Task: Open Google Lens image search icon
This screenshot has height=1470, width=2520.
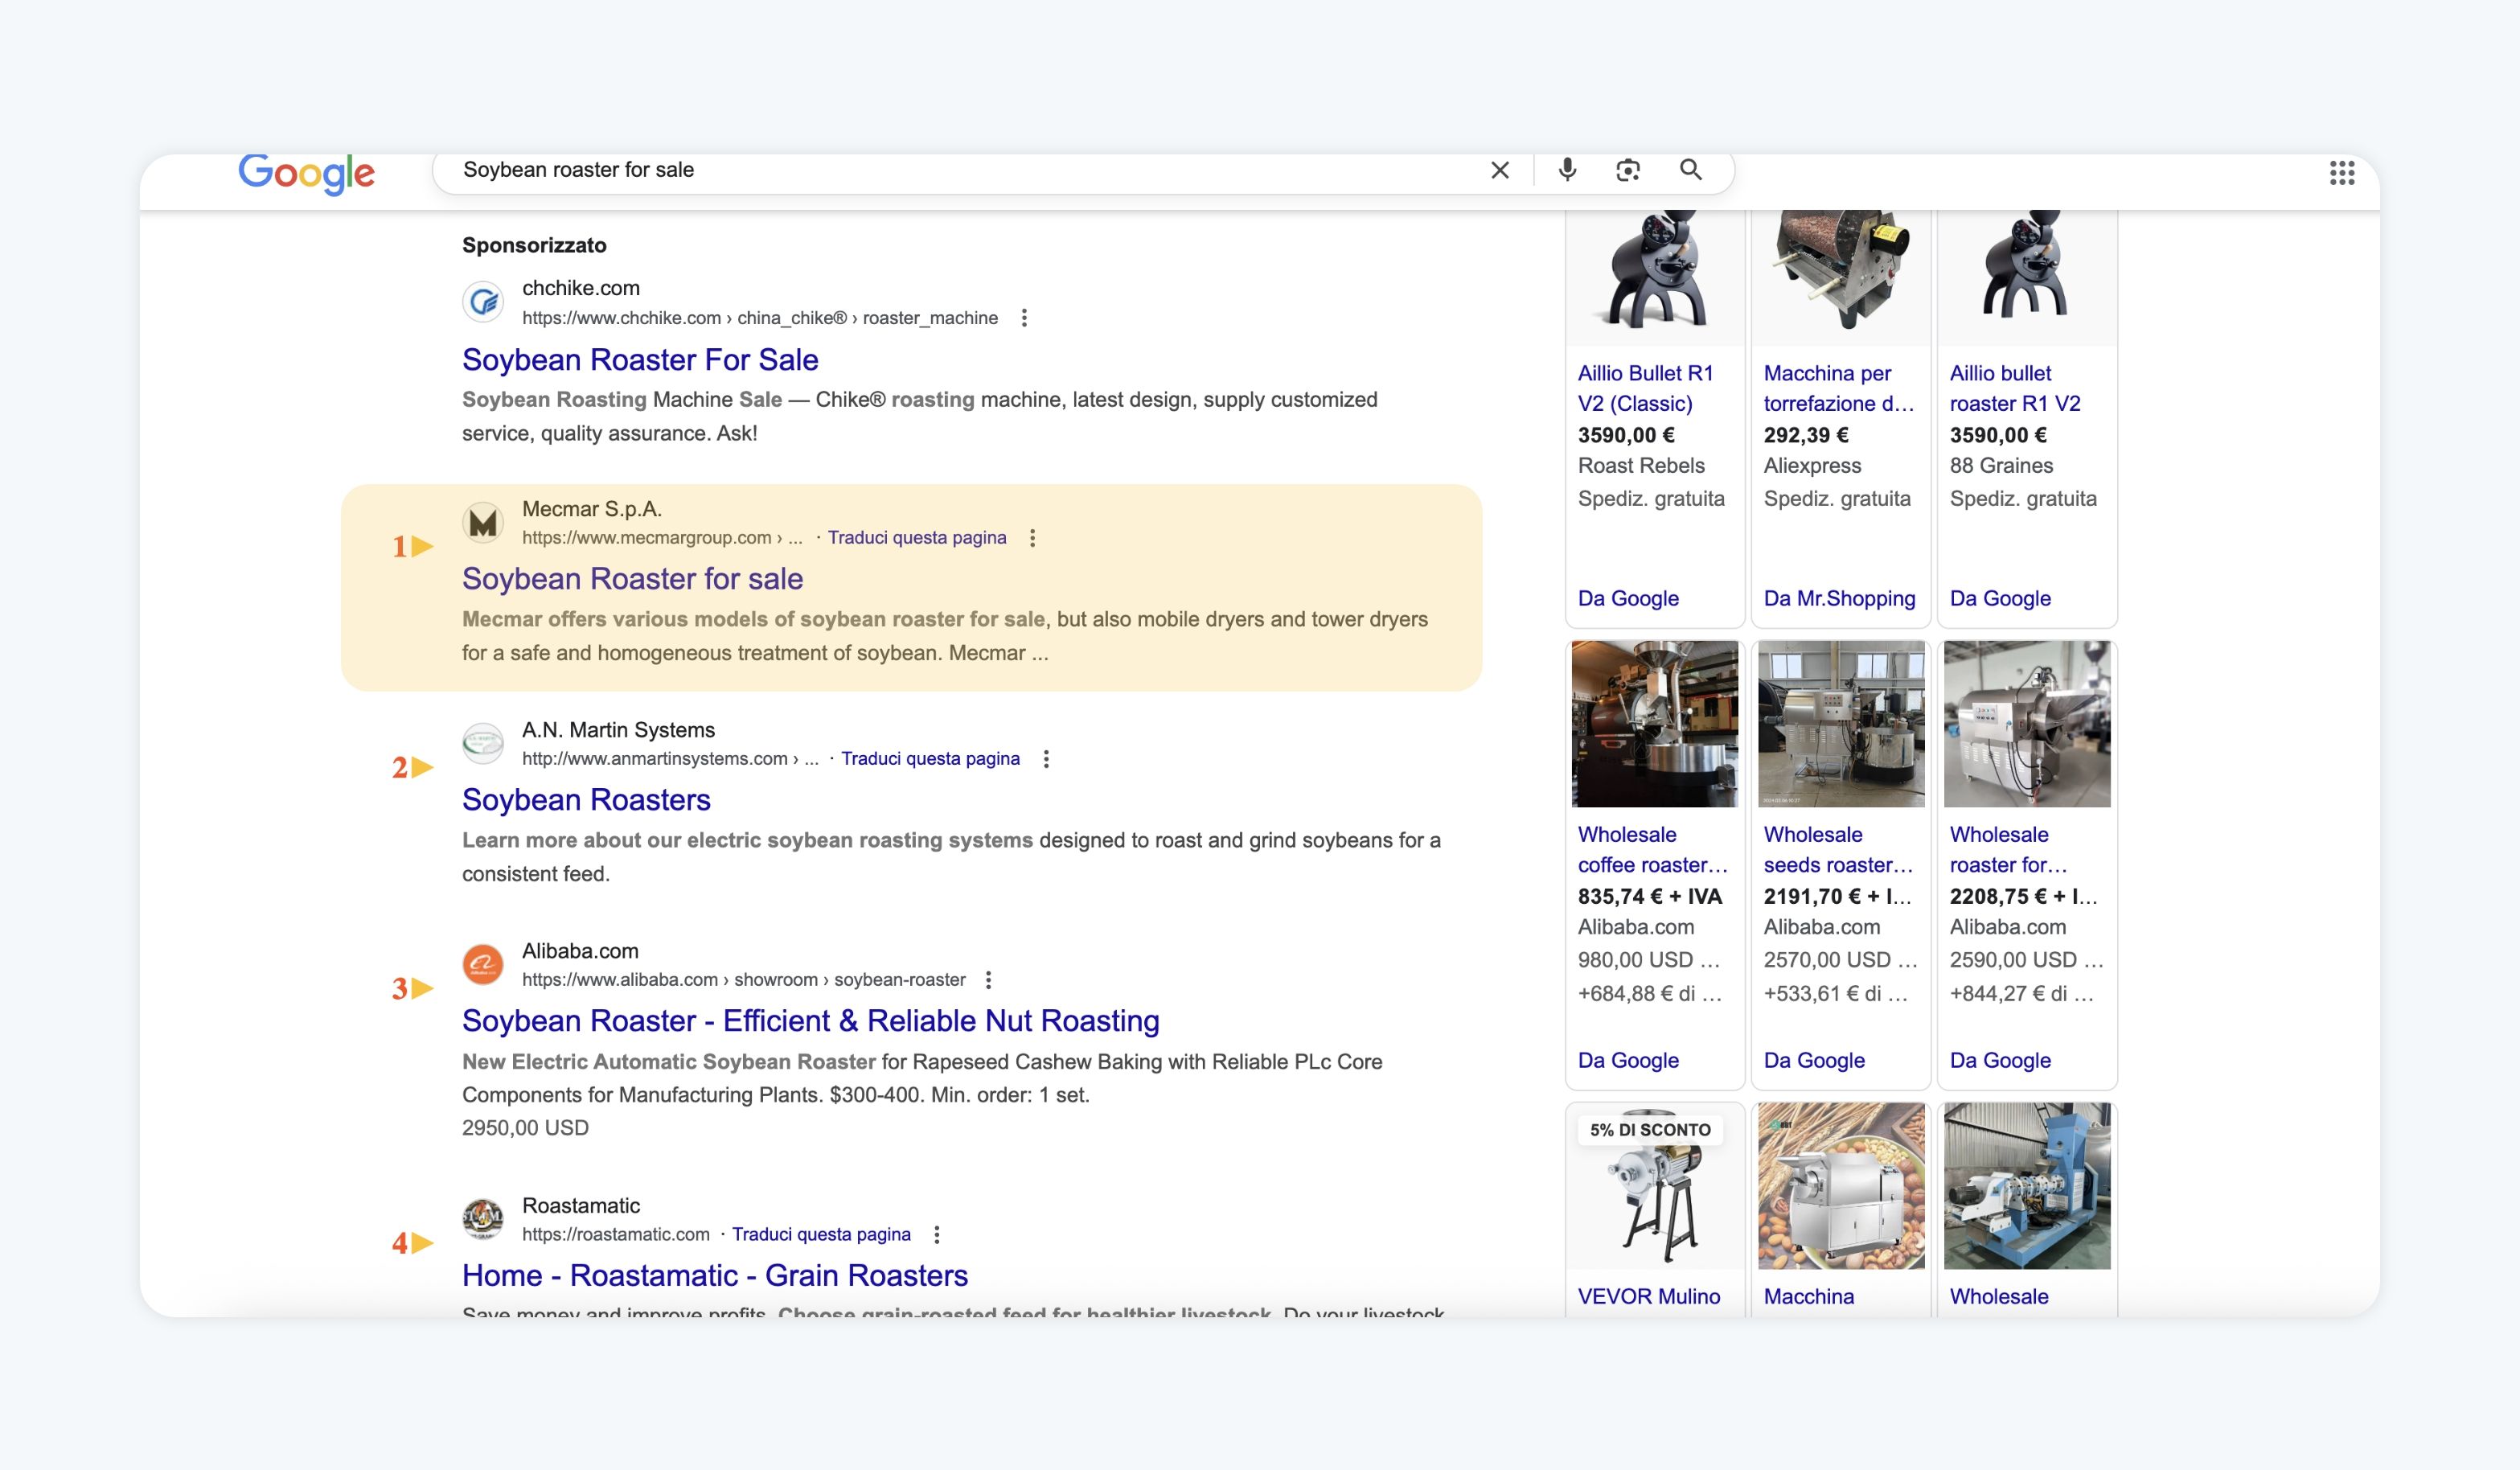Action: point(1628,170)
